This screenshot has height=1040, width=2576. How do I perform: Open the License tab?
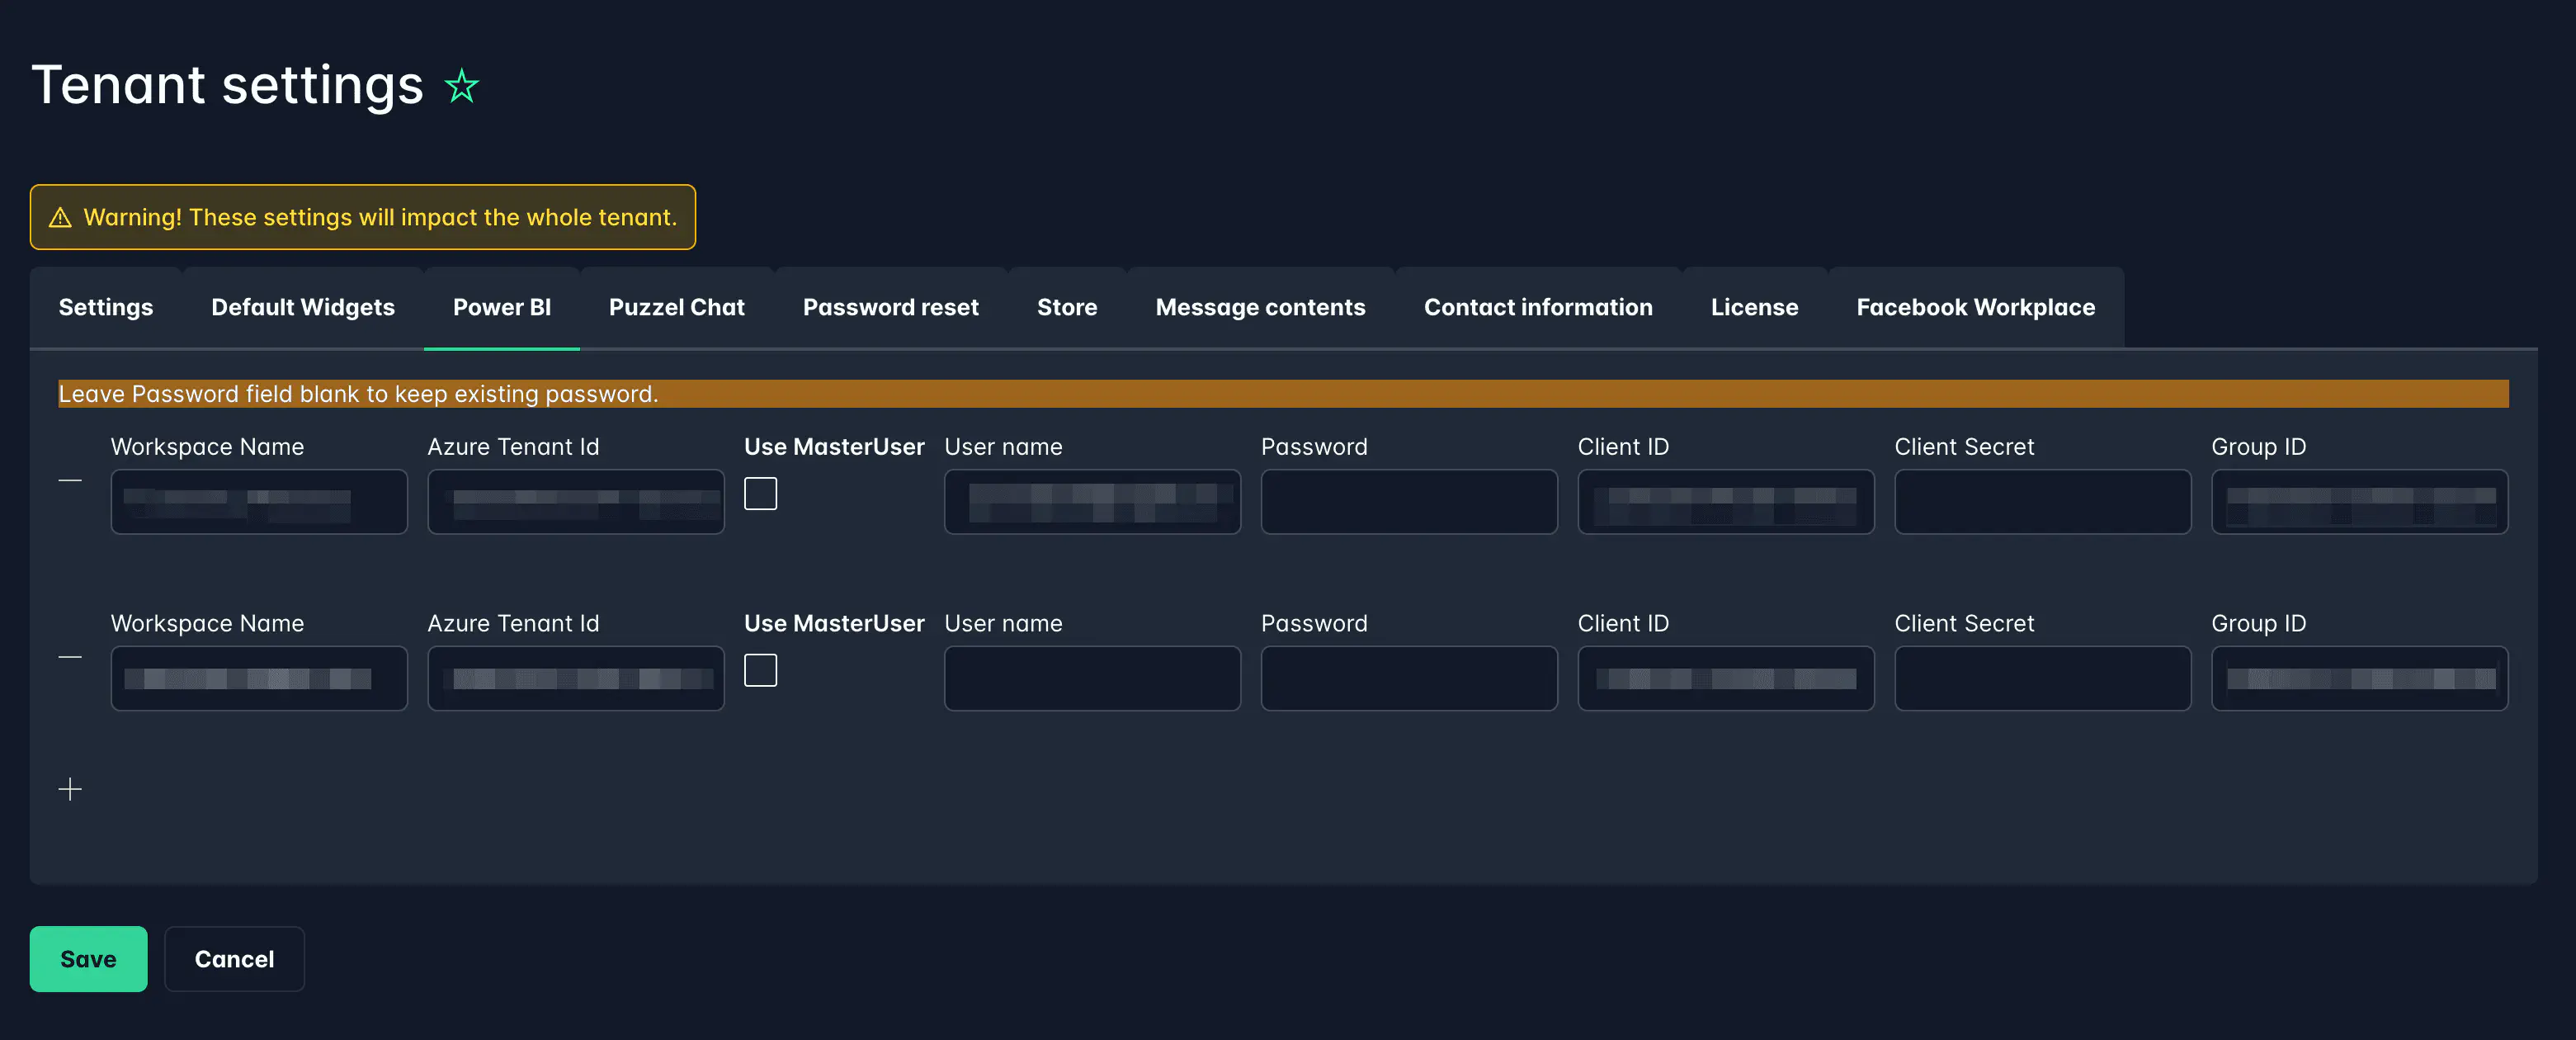click(1754, 308)
